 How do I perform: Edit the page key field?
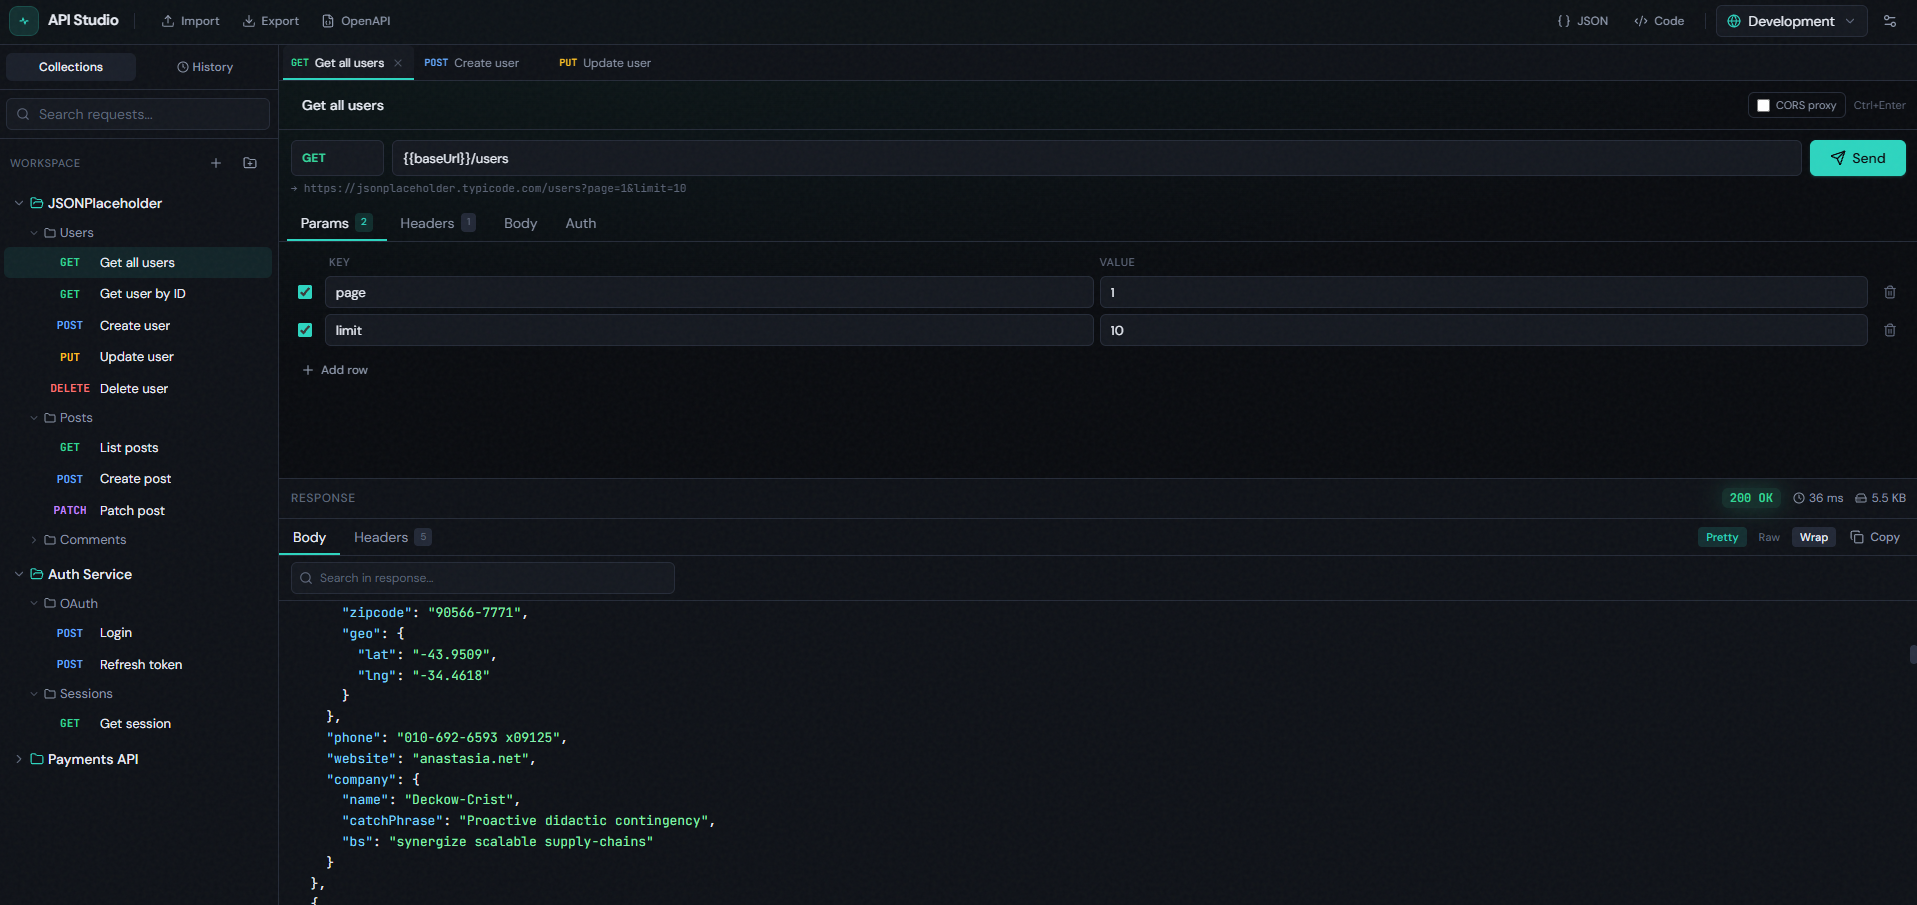[709, 292]
